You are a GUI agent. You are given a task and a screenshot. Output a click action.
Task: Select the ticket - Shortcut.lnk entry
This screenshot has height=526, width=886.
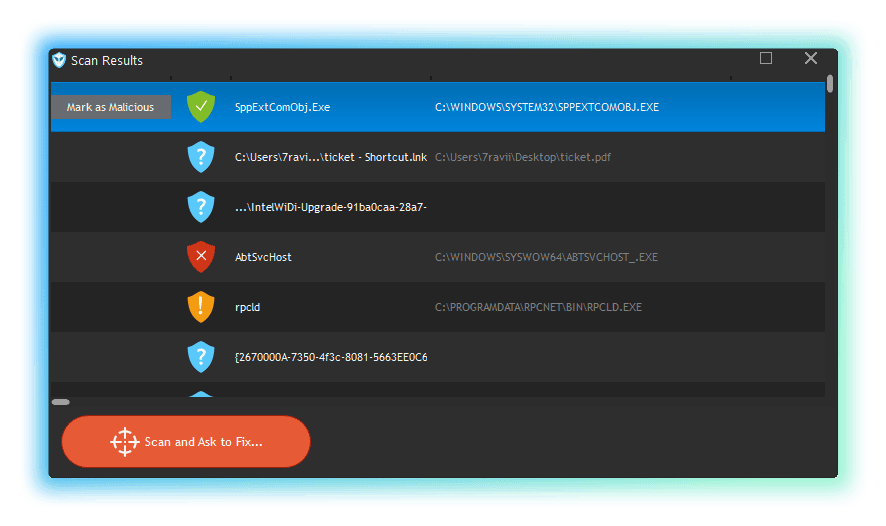coord(330,157)
